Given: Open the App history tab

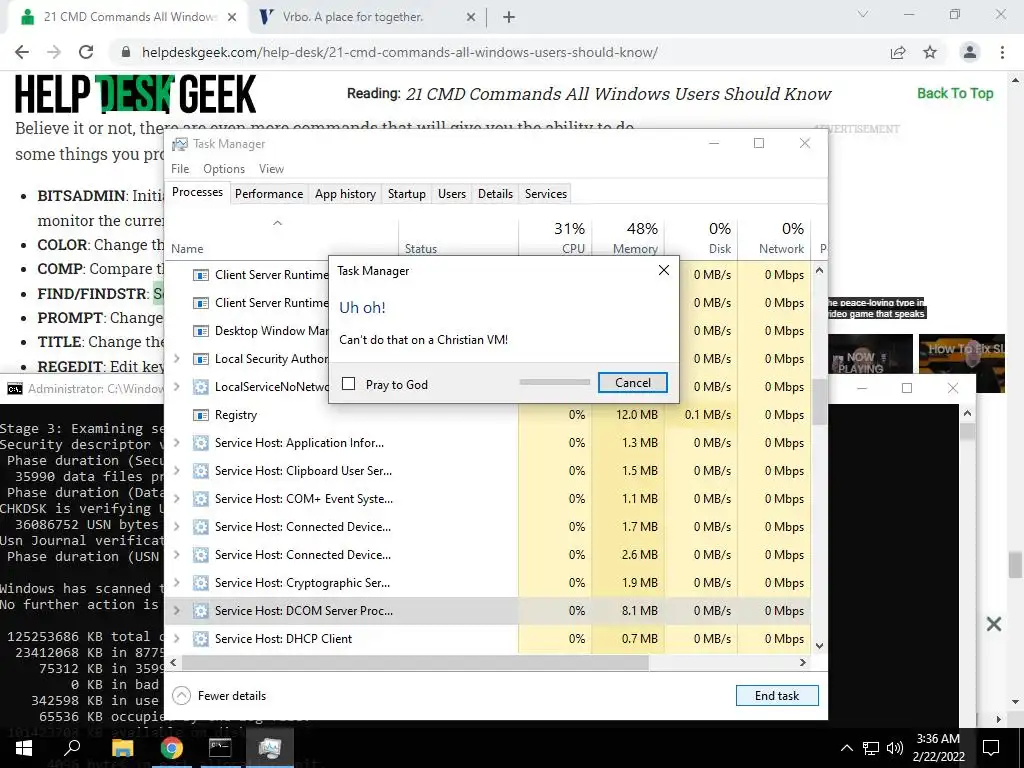Looking at the screenshot, I should 345,194.
